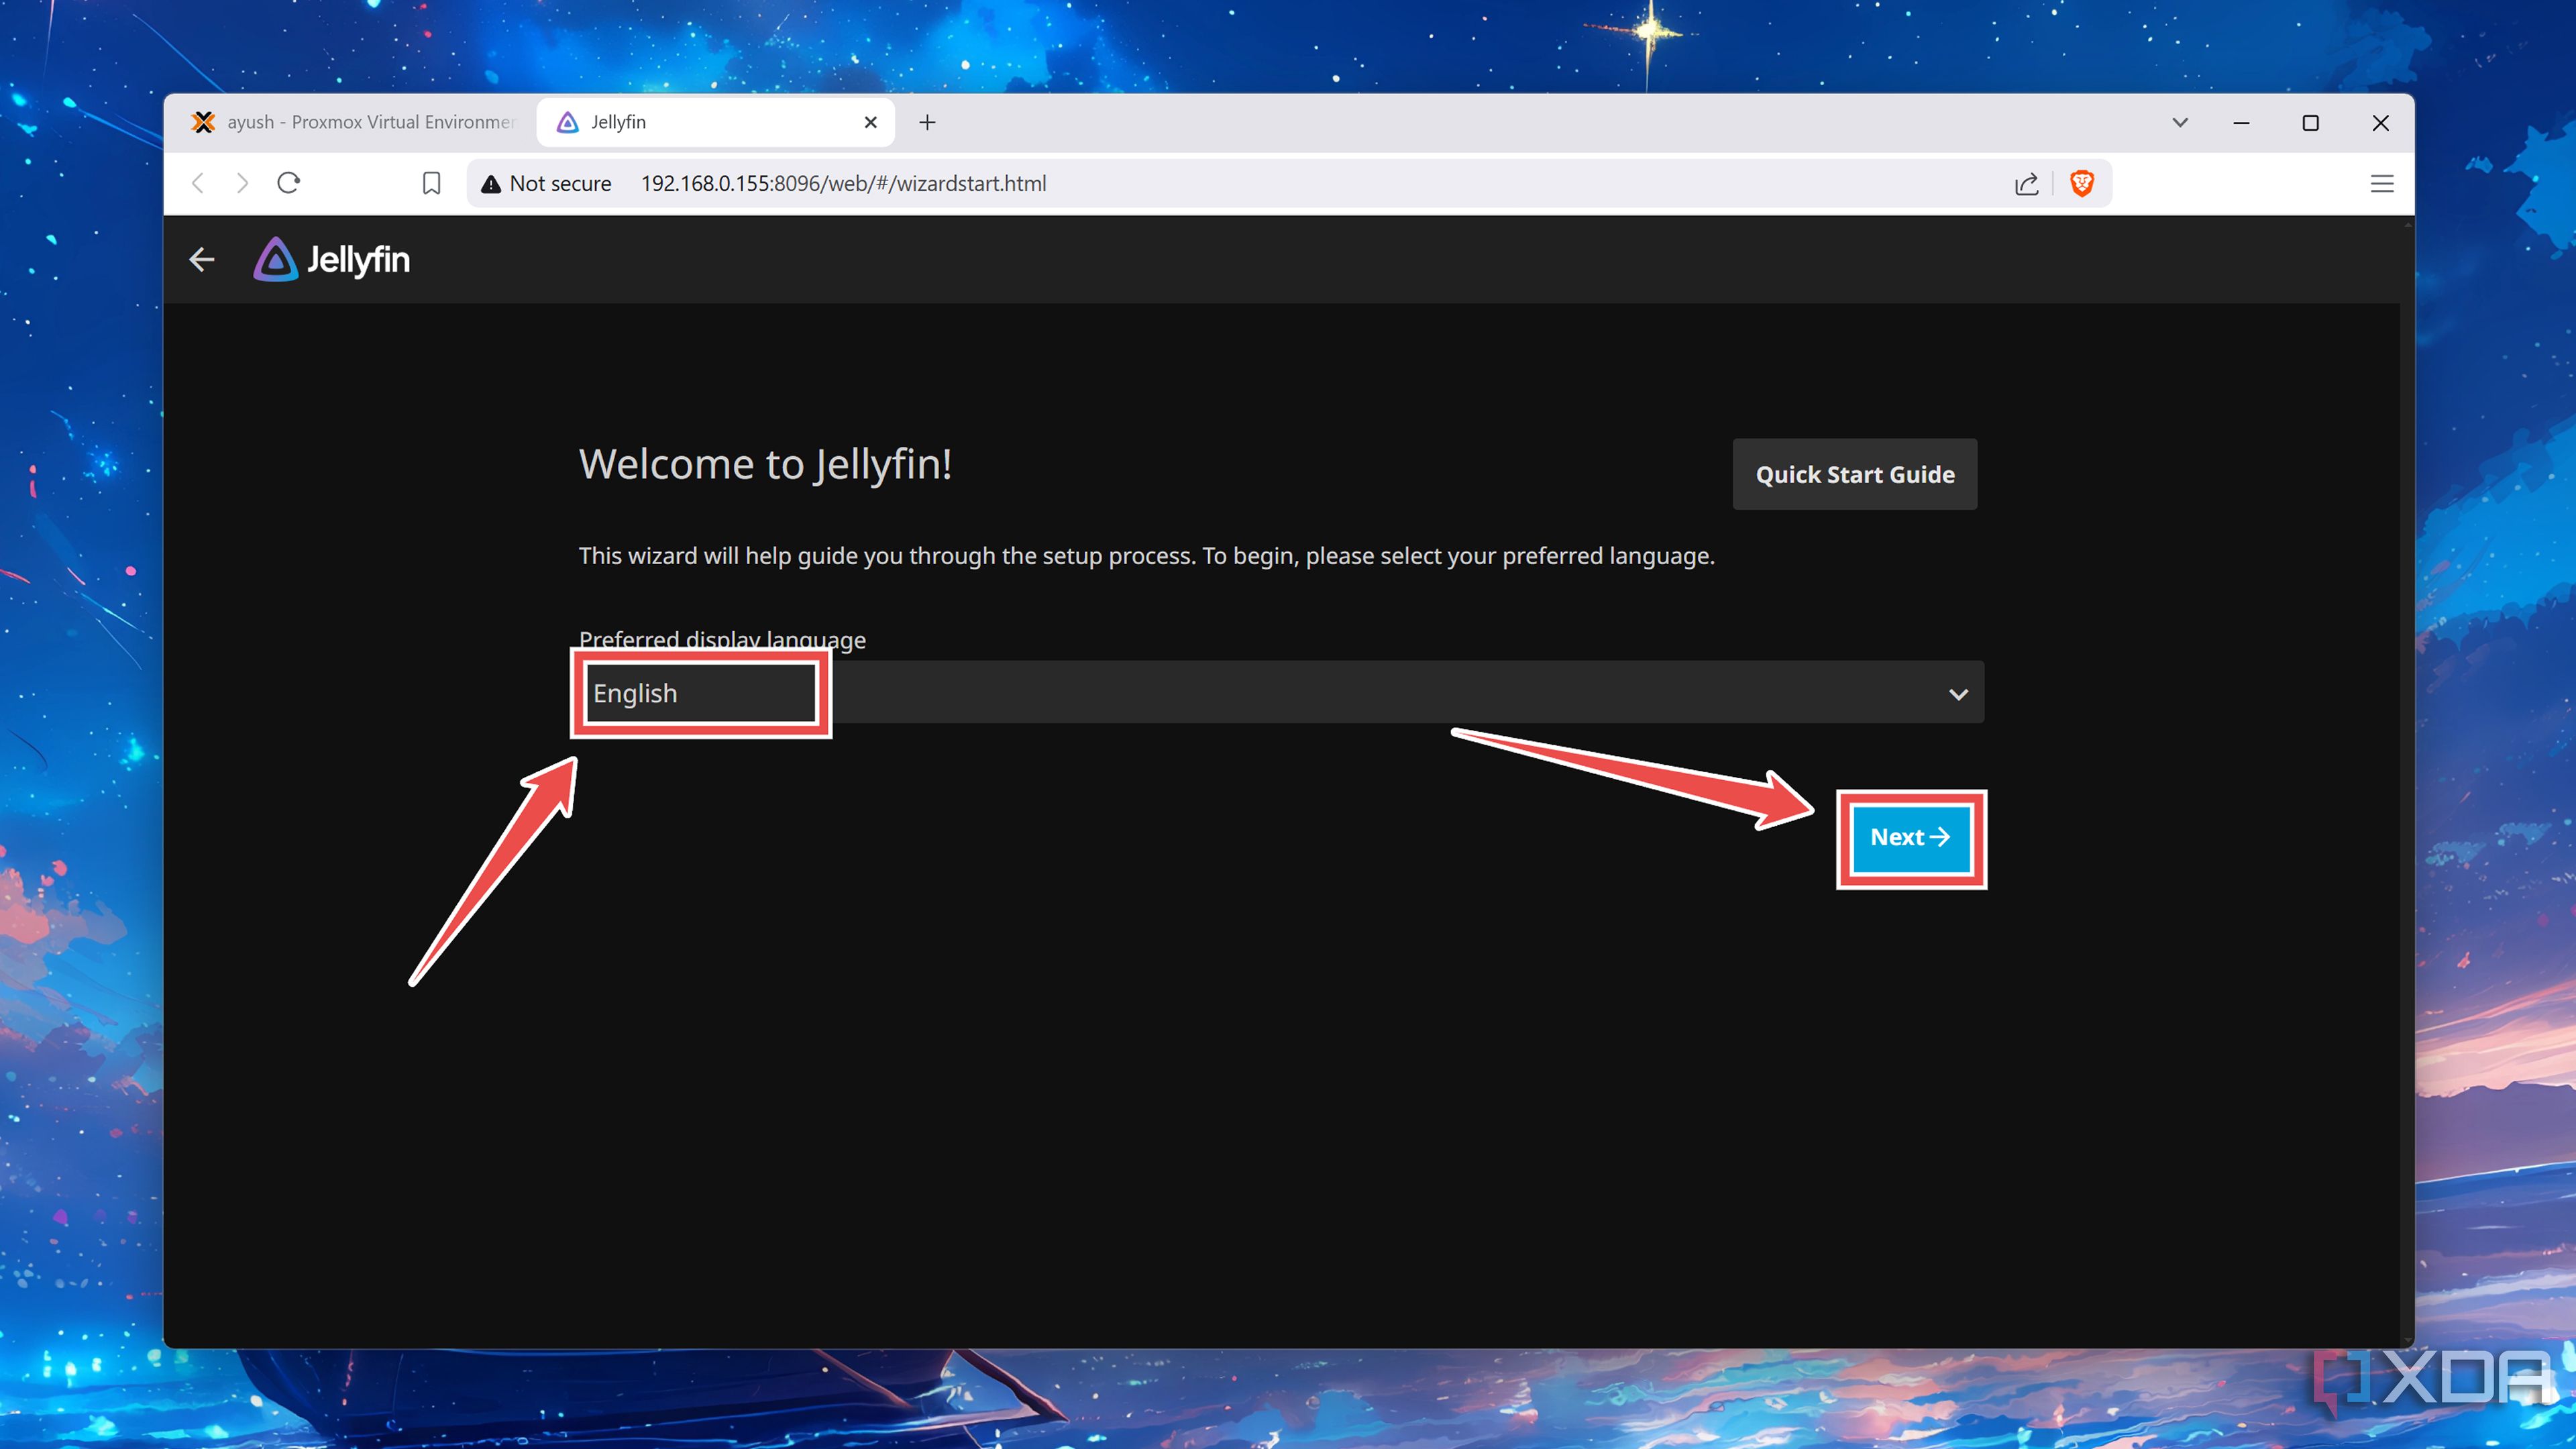The image size is (2576, 1449).
Task: Open a new browser tab
Action: coord(927,122)
